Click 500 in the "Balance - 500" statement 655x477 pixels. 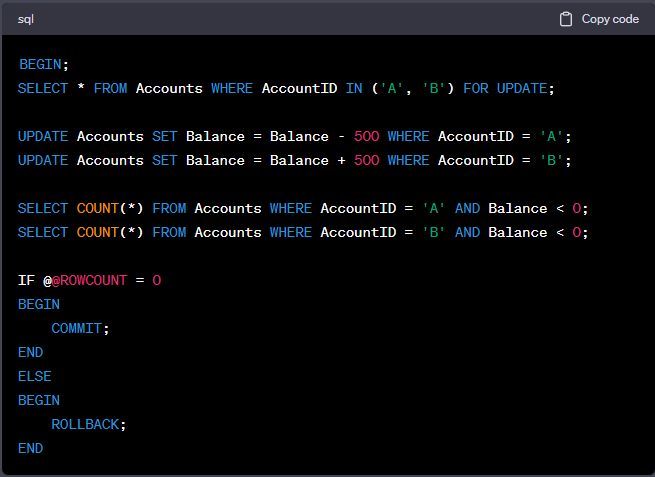(x=366, y=137)
